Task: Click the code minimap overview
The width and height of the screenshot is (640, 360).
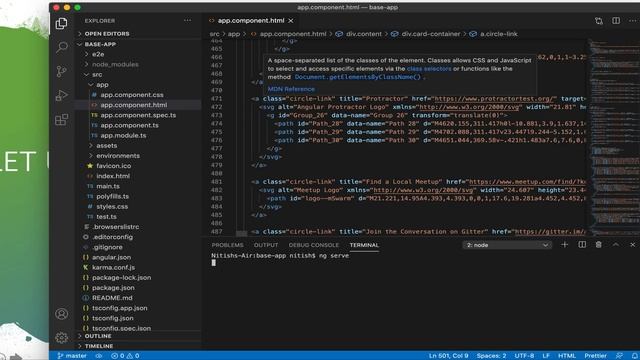Action: pyautogui.click(x=614, y=137)
